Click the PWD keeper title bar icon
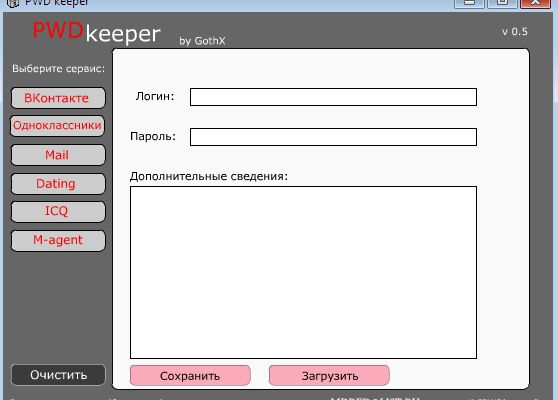Viewport: 558px width, 400px height. (x=13, y=3)
